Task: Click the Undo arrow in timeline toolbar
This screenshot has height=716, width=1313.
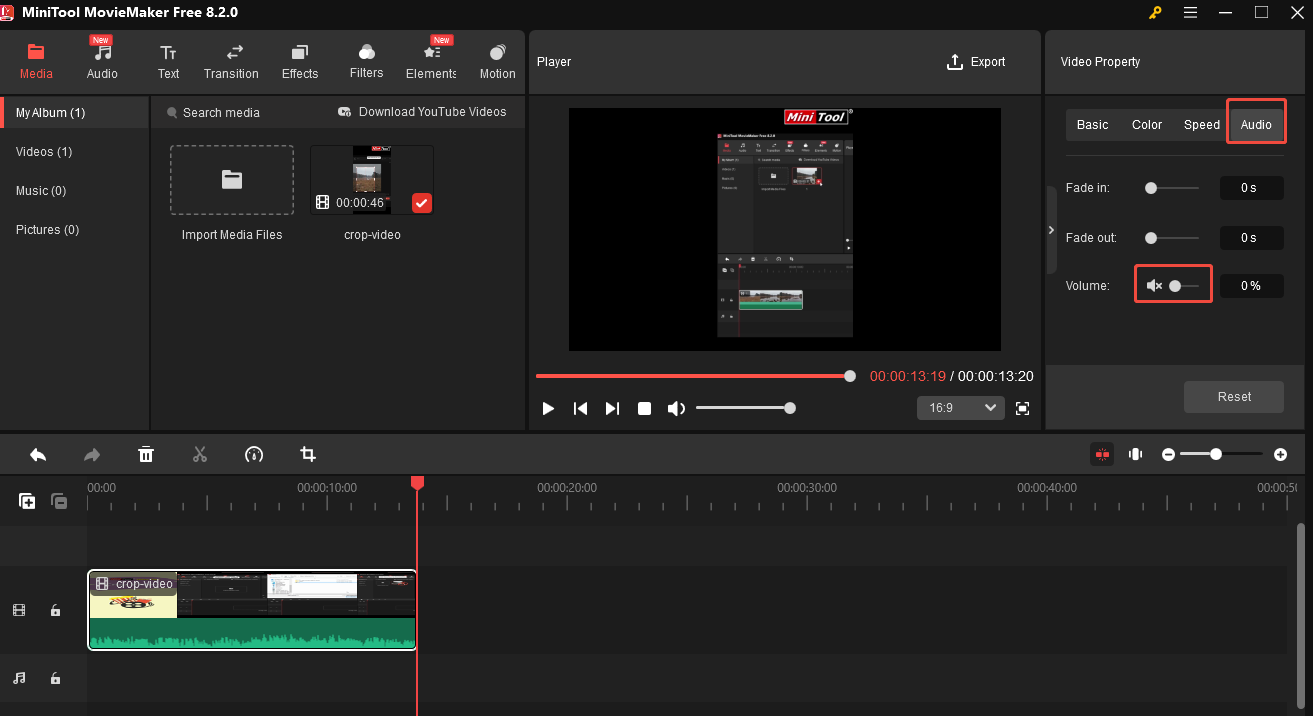Action: pyautogui.click(x=38, y=454)
